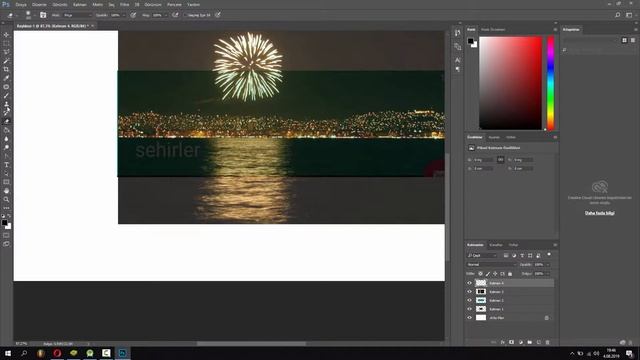The width and height of the screenshot is (640, 360).
Task: Open layer filter type dropdown
Action: (x=482, y=256)
